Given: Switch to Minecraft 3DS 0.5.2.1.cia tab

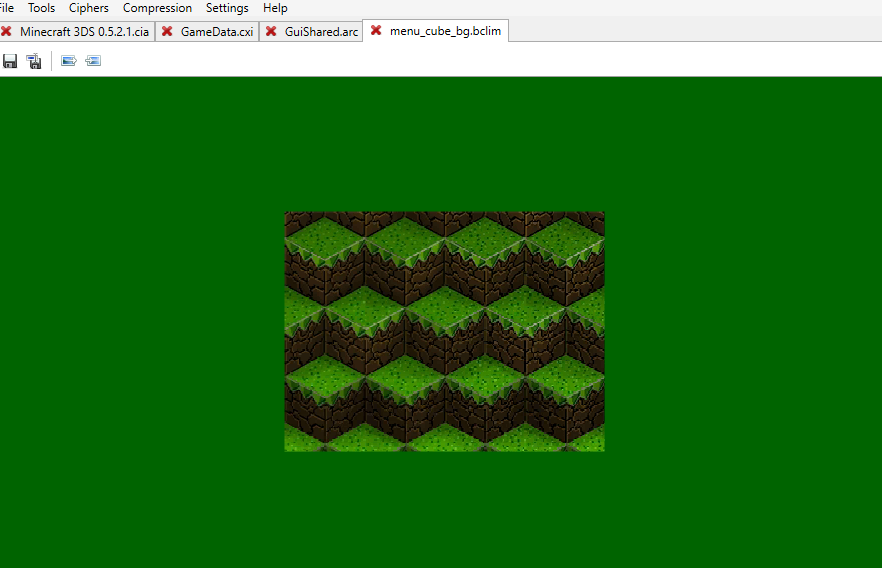Looking at the screenshot, I should point(84,31).
